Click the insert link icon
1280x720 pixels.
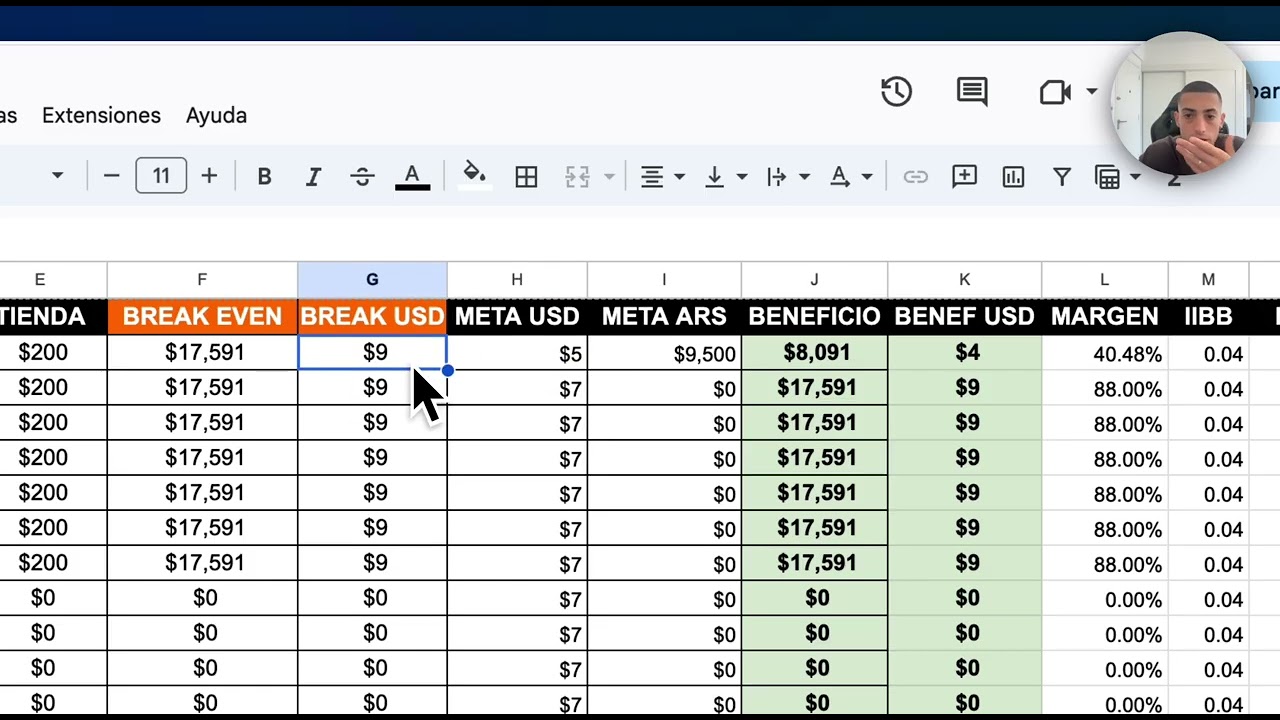(915, 177)
